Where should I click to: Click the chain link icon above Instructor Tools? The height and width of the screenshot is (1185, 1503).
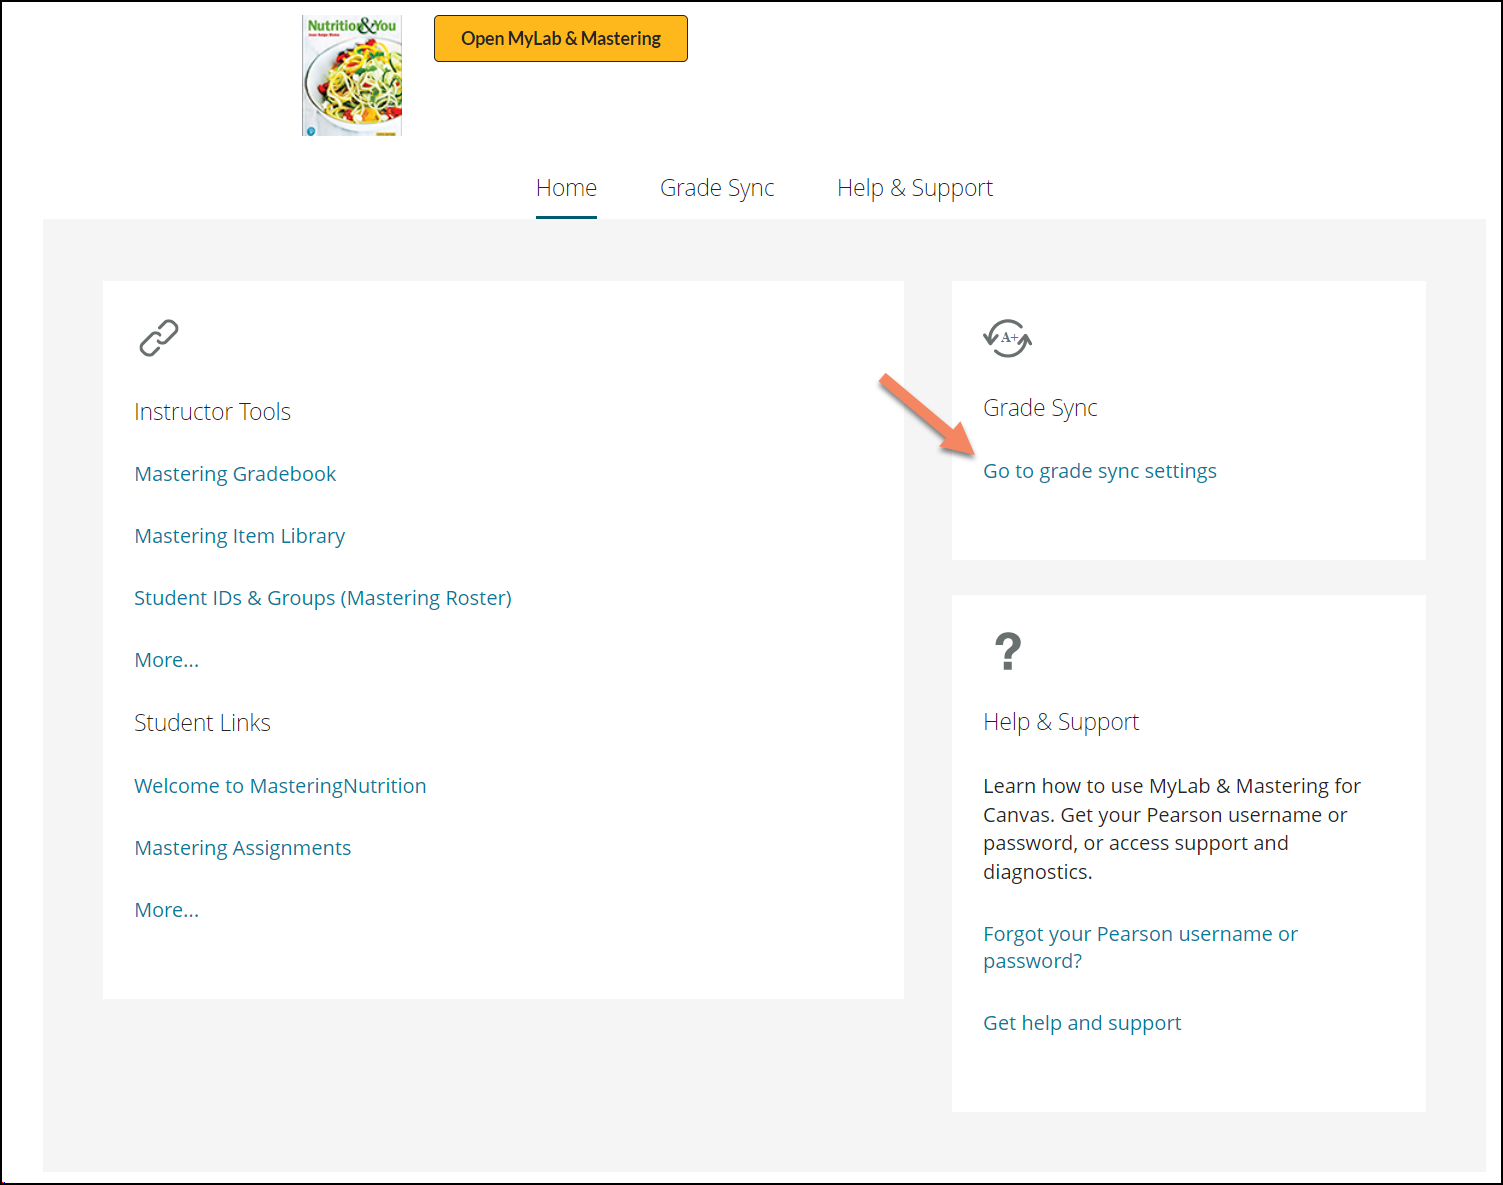(158, 338)
